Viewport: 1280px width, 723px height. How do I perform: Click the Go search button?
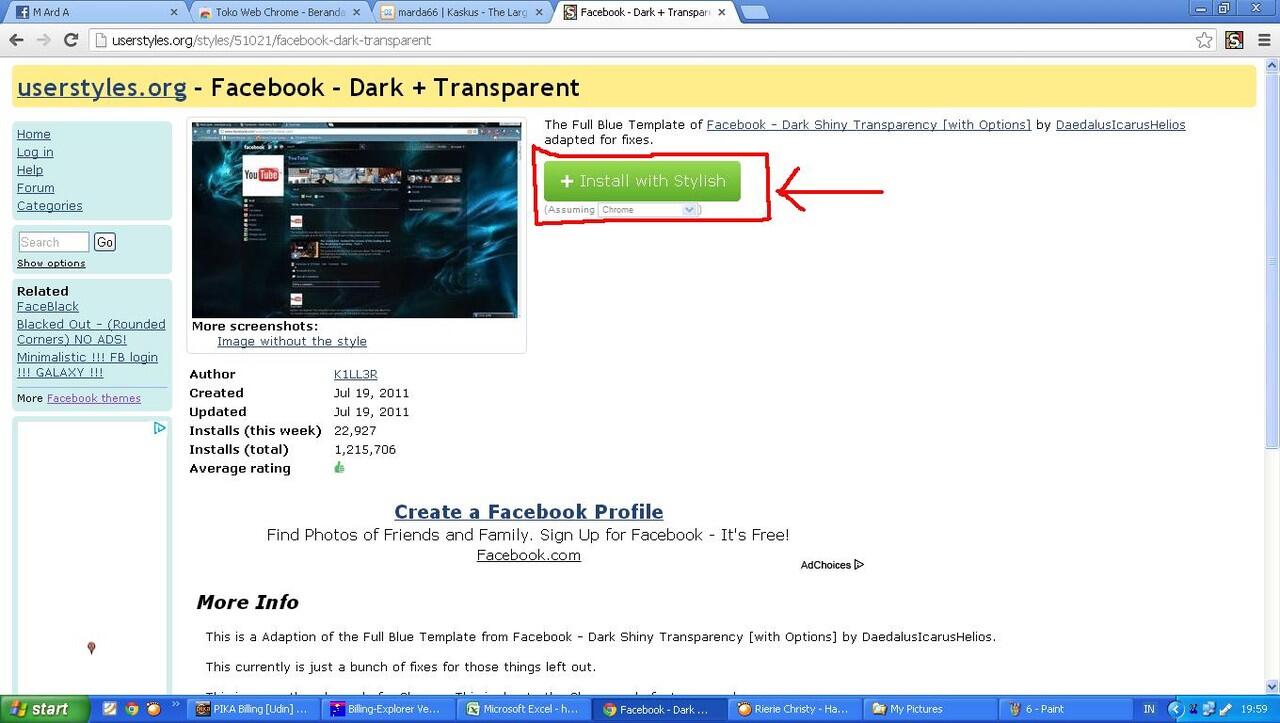(105, 242)
